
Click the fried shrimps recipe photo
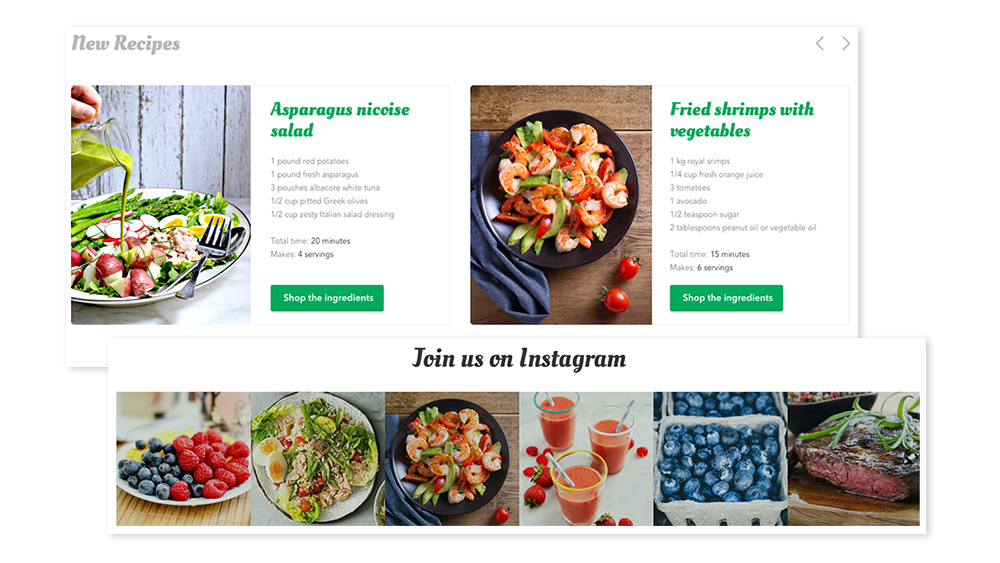pos(561,205)
